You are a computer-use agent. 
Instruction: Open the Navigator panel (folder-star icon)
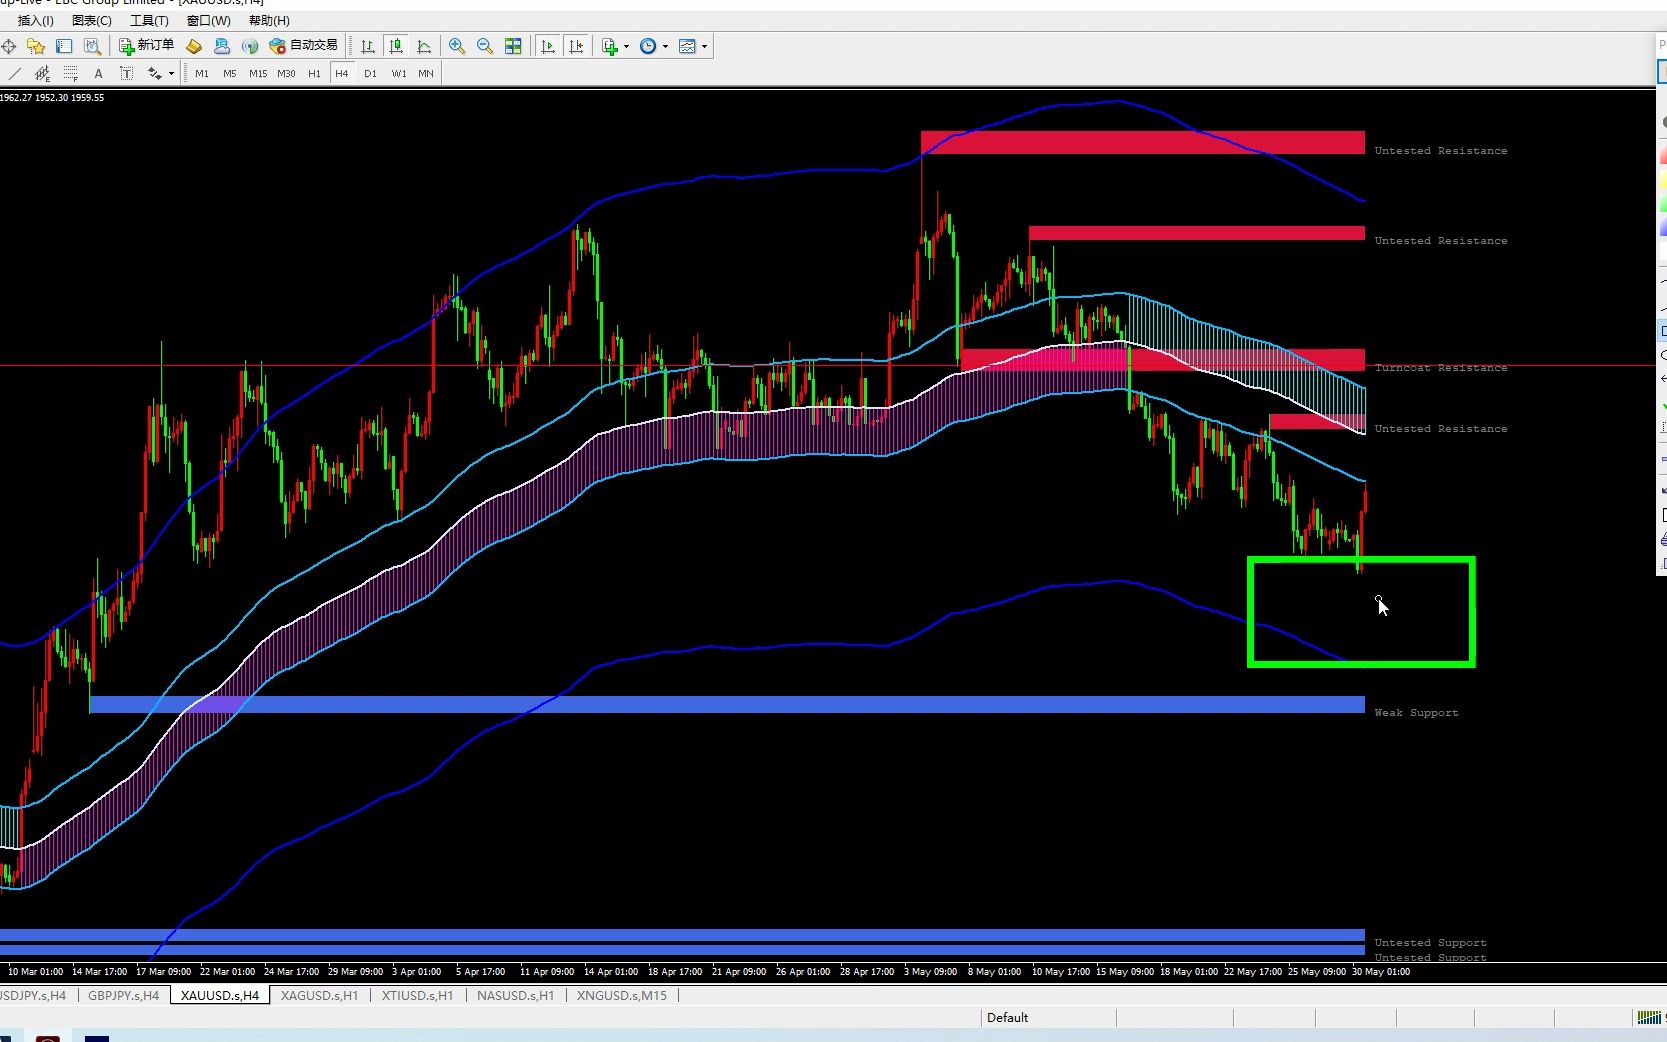[x=36, y=46]
